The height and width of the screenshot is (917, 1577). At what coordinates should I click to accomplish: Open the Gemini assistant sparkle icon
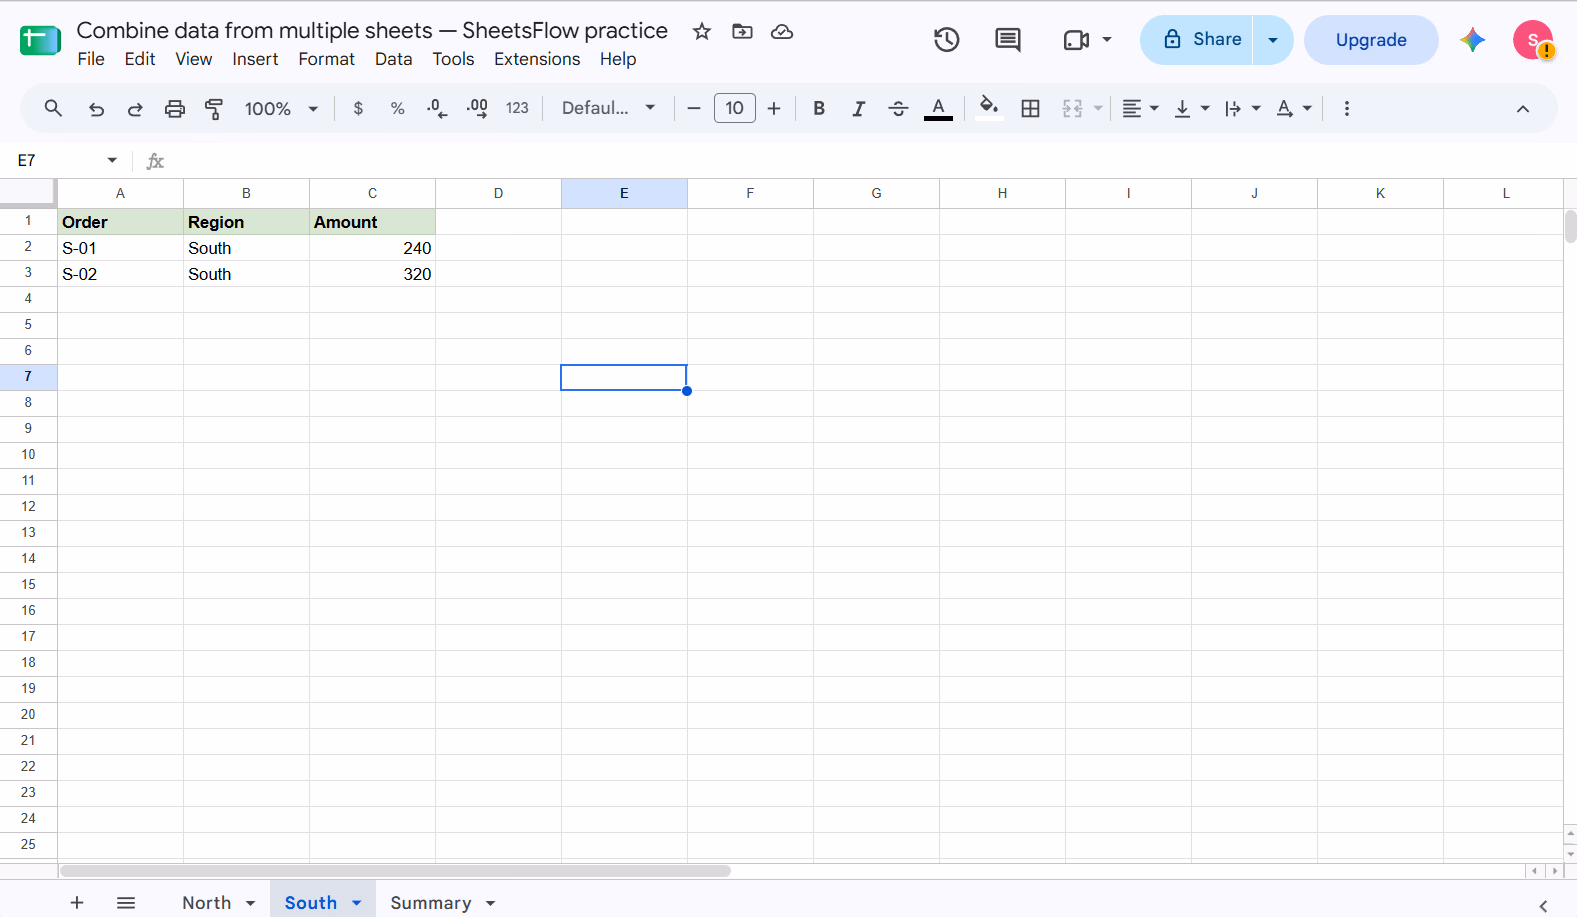point(1472,40)
